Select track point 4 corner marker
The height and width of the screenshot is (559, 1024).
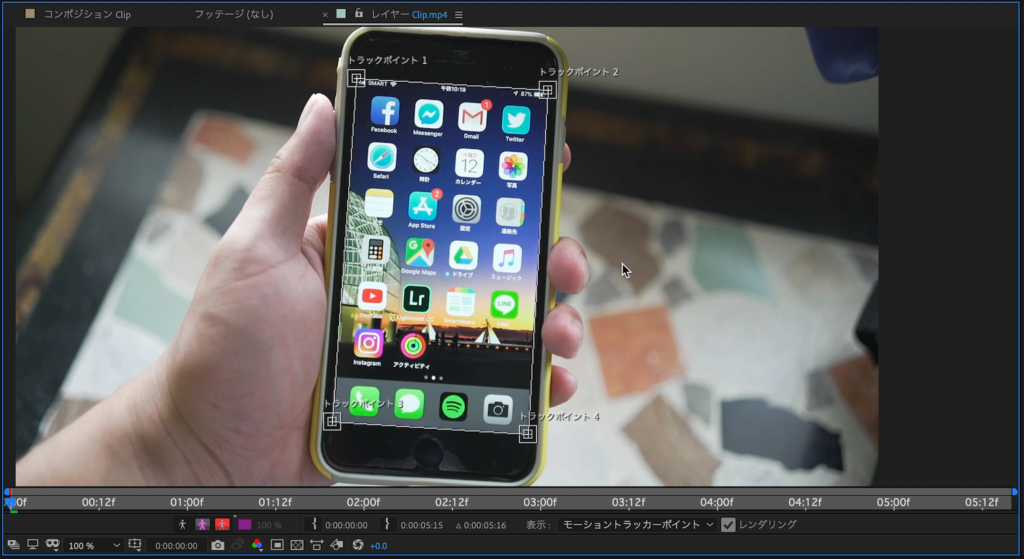click(528, 434)
